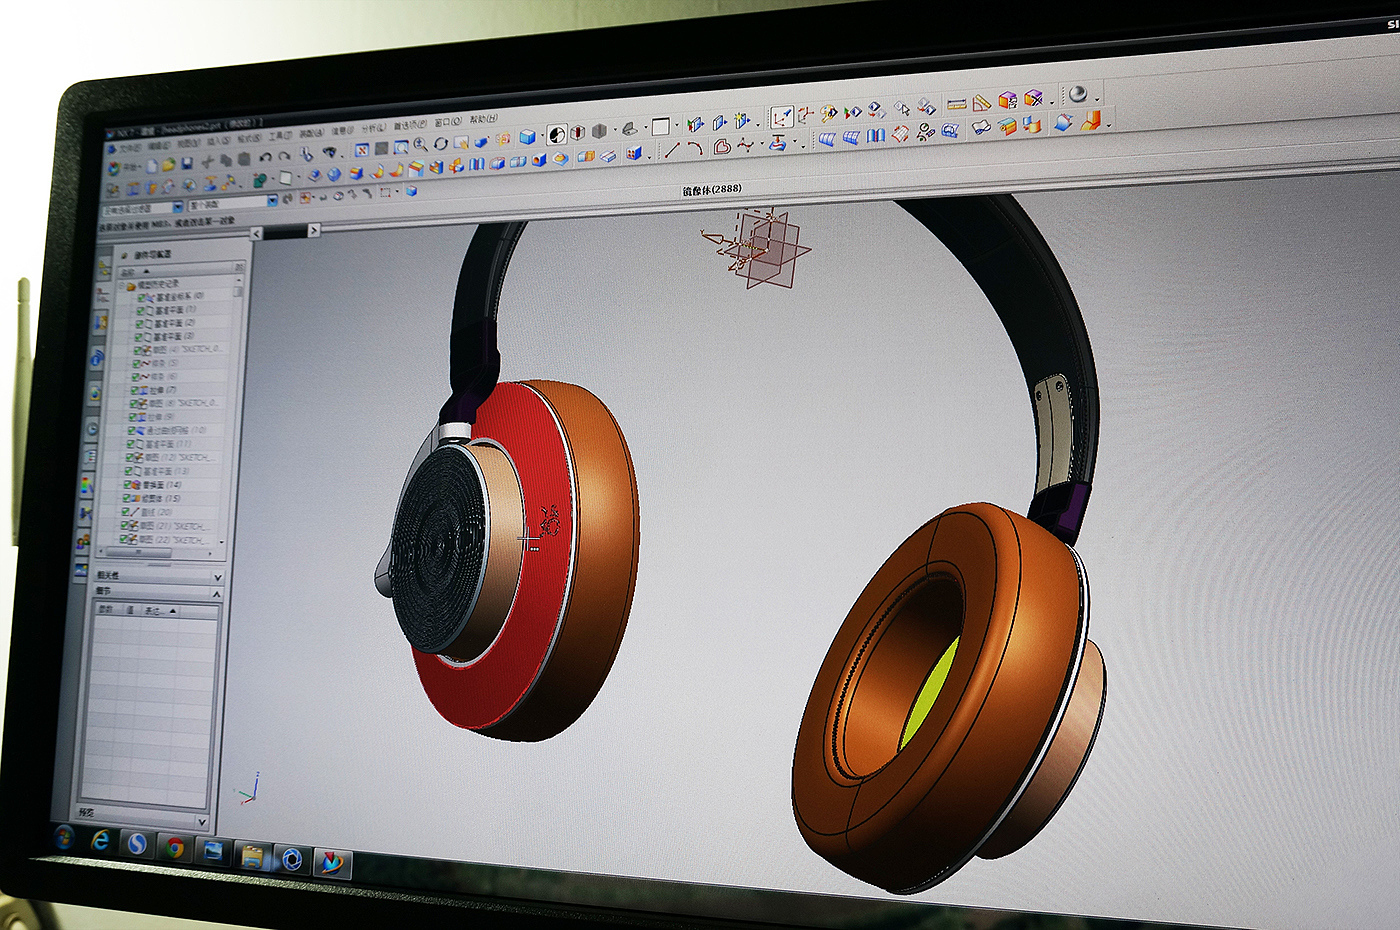The image size is (1400, 930).
Task: Open the 窗口(O) menu
Action: coord(448,123)
